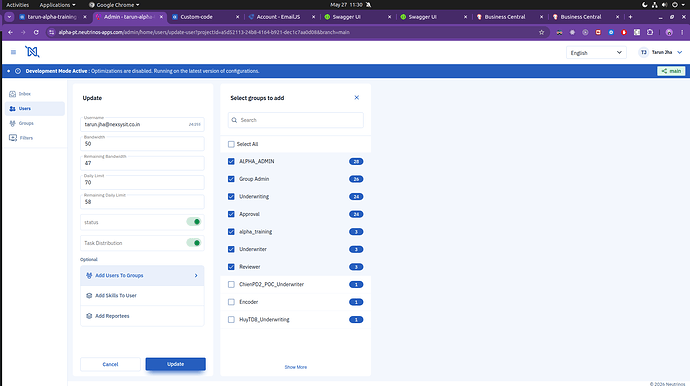Open the Chrome three-dot menu

click(x=683, y=32)
